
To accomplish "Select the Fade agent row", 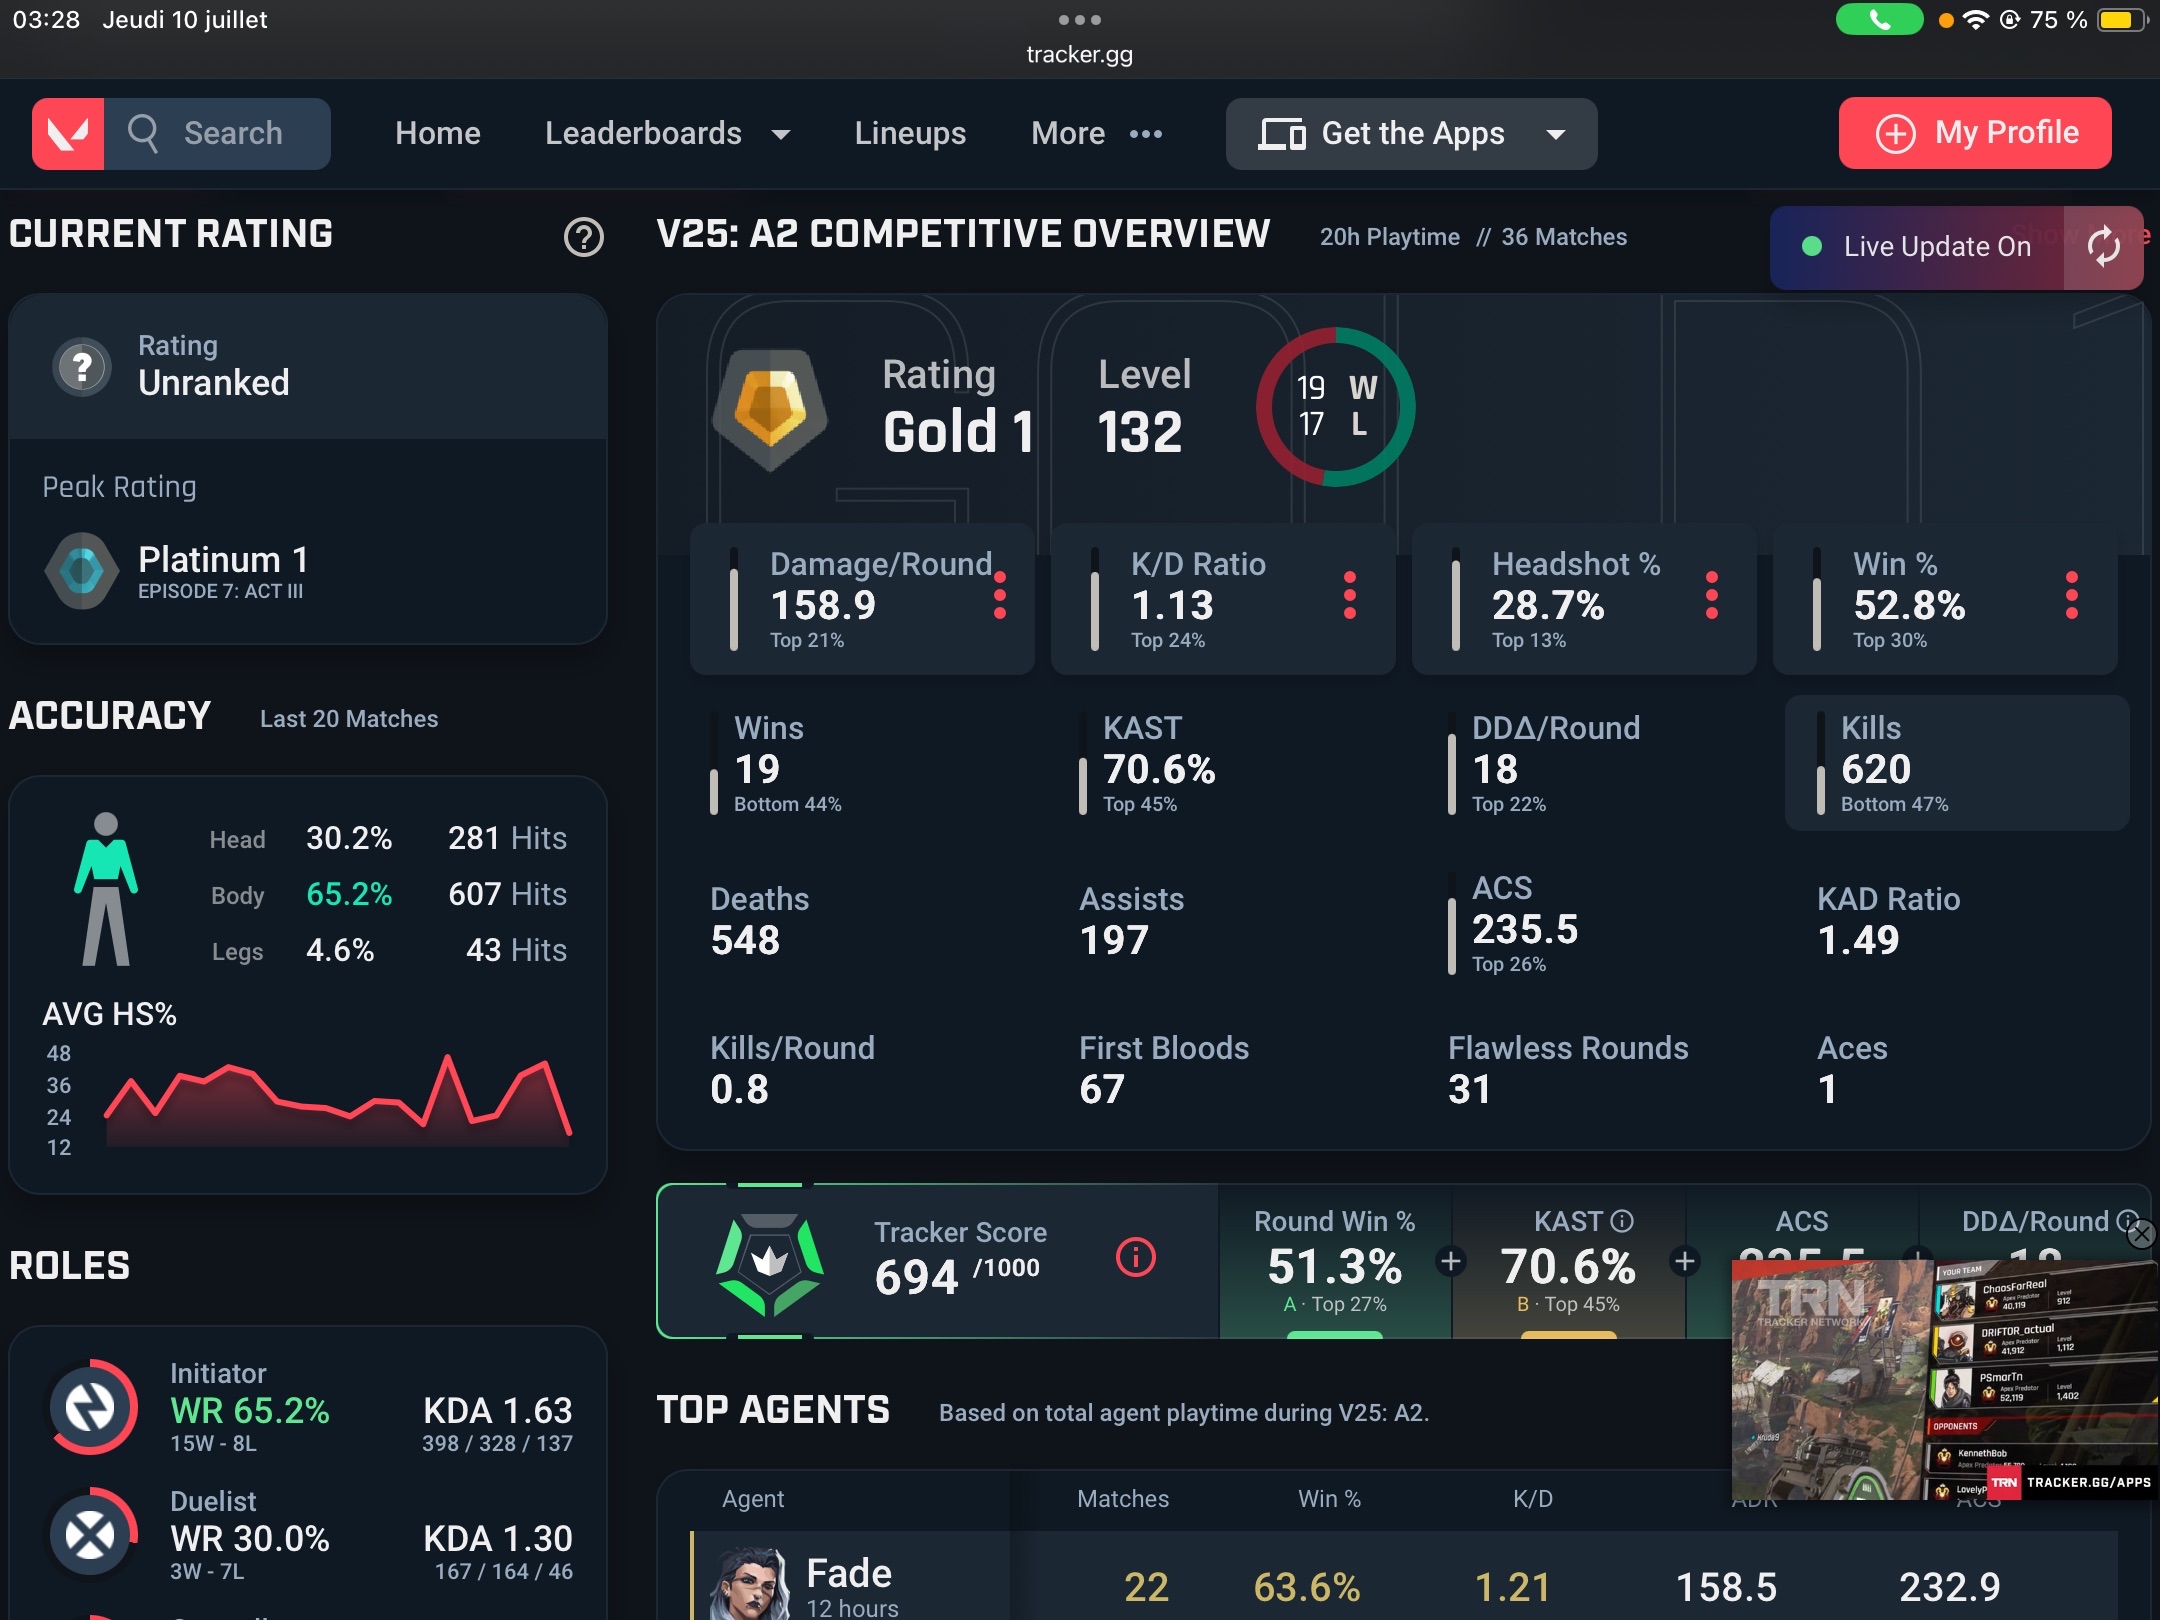I will pos(1403,1576).
